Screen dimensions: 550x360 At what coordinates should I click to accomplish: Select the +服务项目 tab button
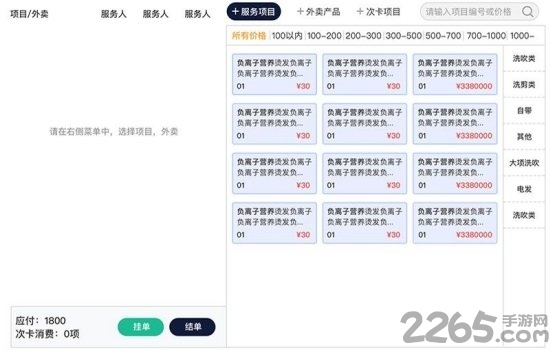point(254,12)
